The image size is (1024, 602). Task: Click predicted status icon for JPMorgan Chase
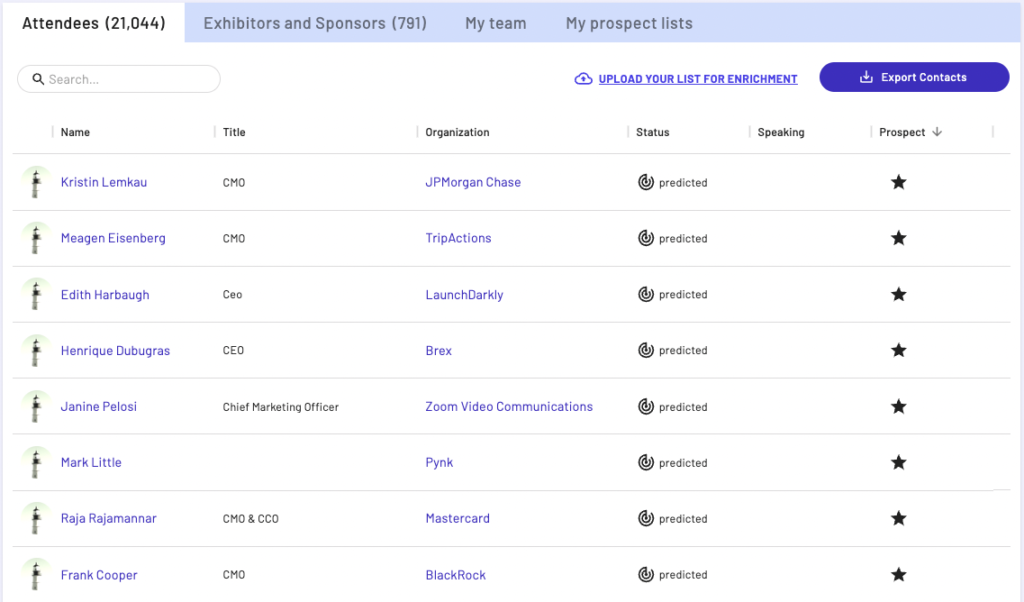click(646, 182)
